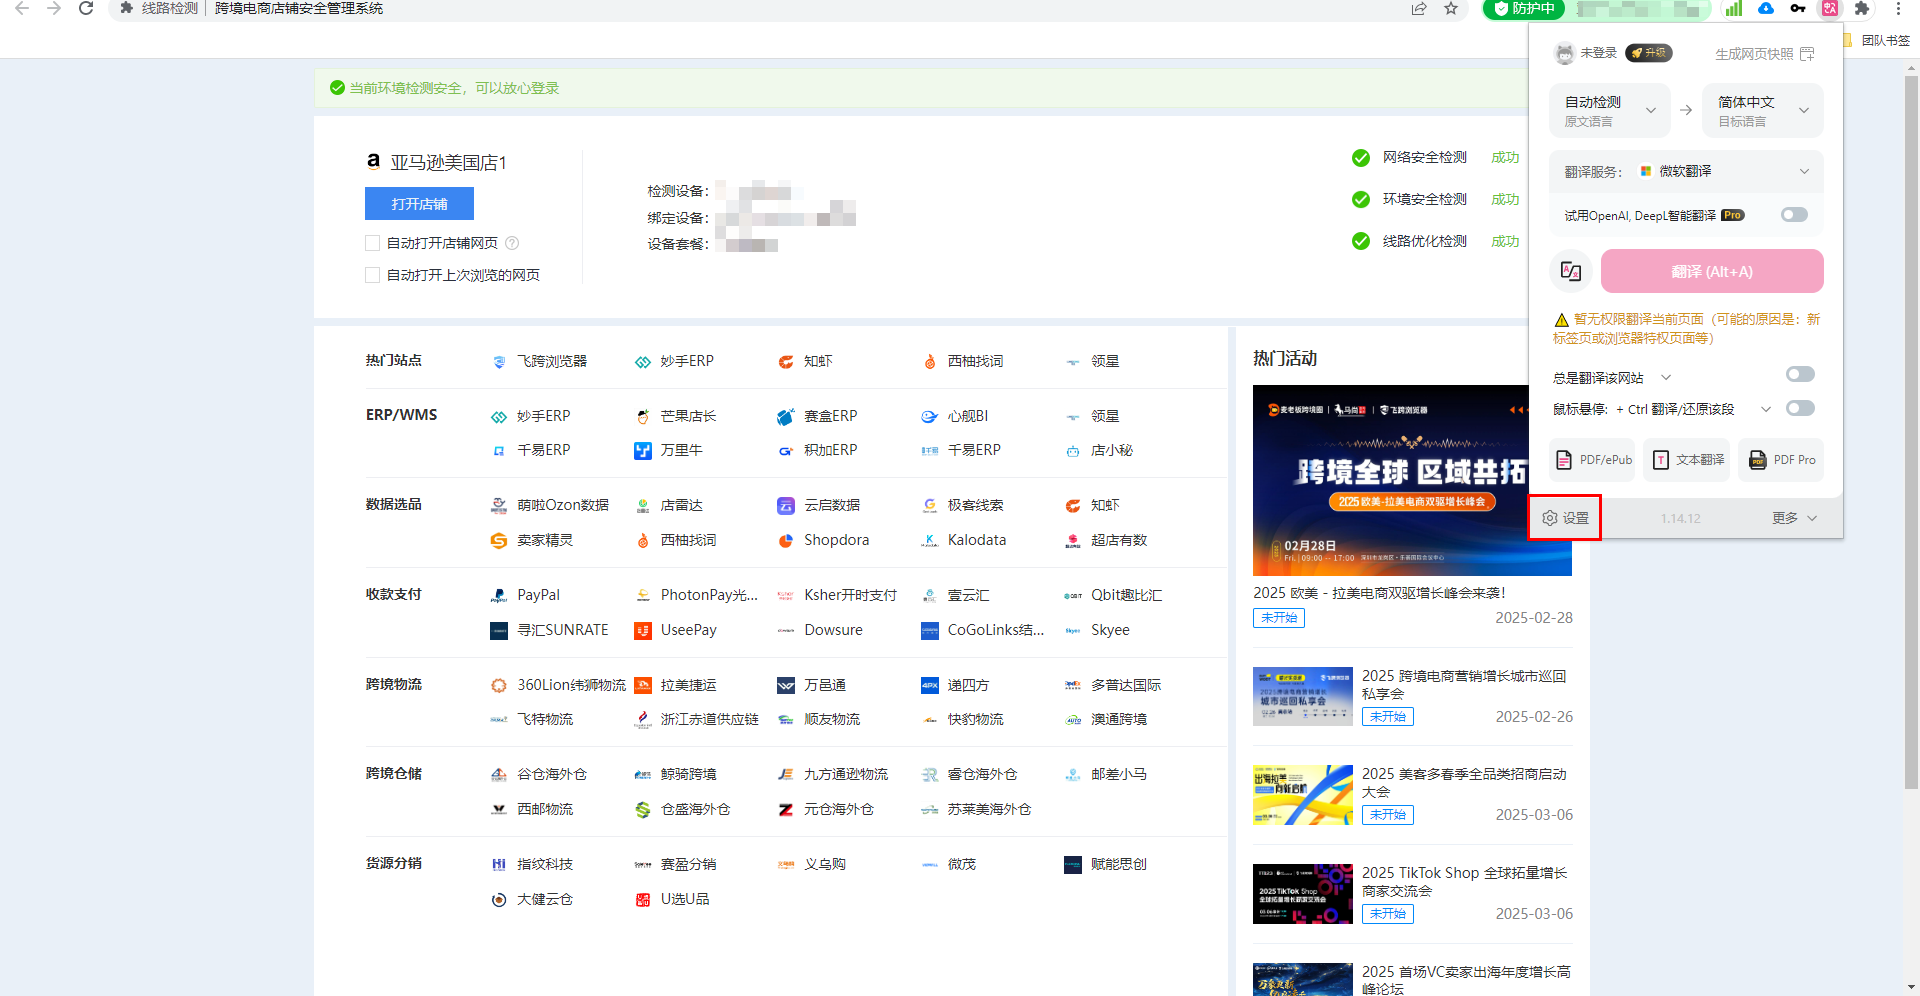Check 自动打开店铺网页 checkbox

pos(372,243)
